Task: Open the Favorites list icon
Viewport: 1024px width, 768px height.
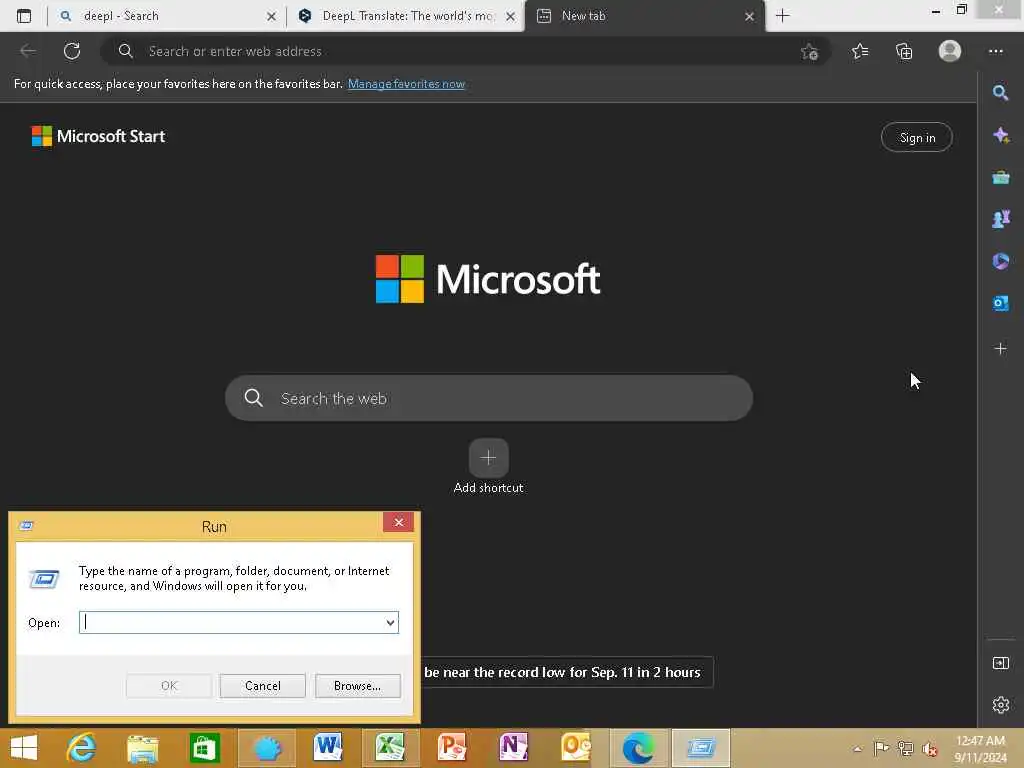Action: [860, 51]
